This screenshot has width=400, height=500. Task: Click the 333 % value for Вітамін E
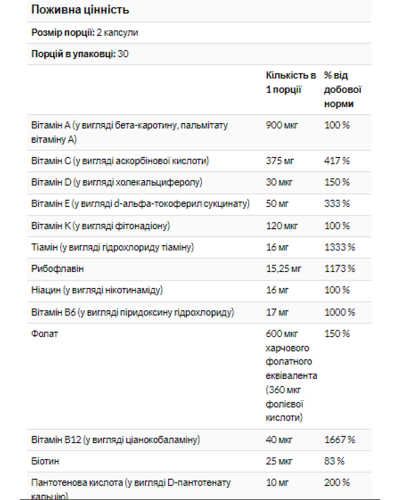[337, 204]
